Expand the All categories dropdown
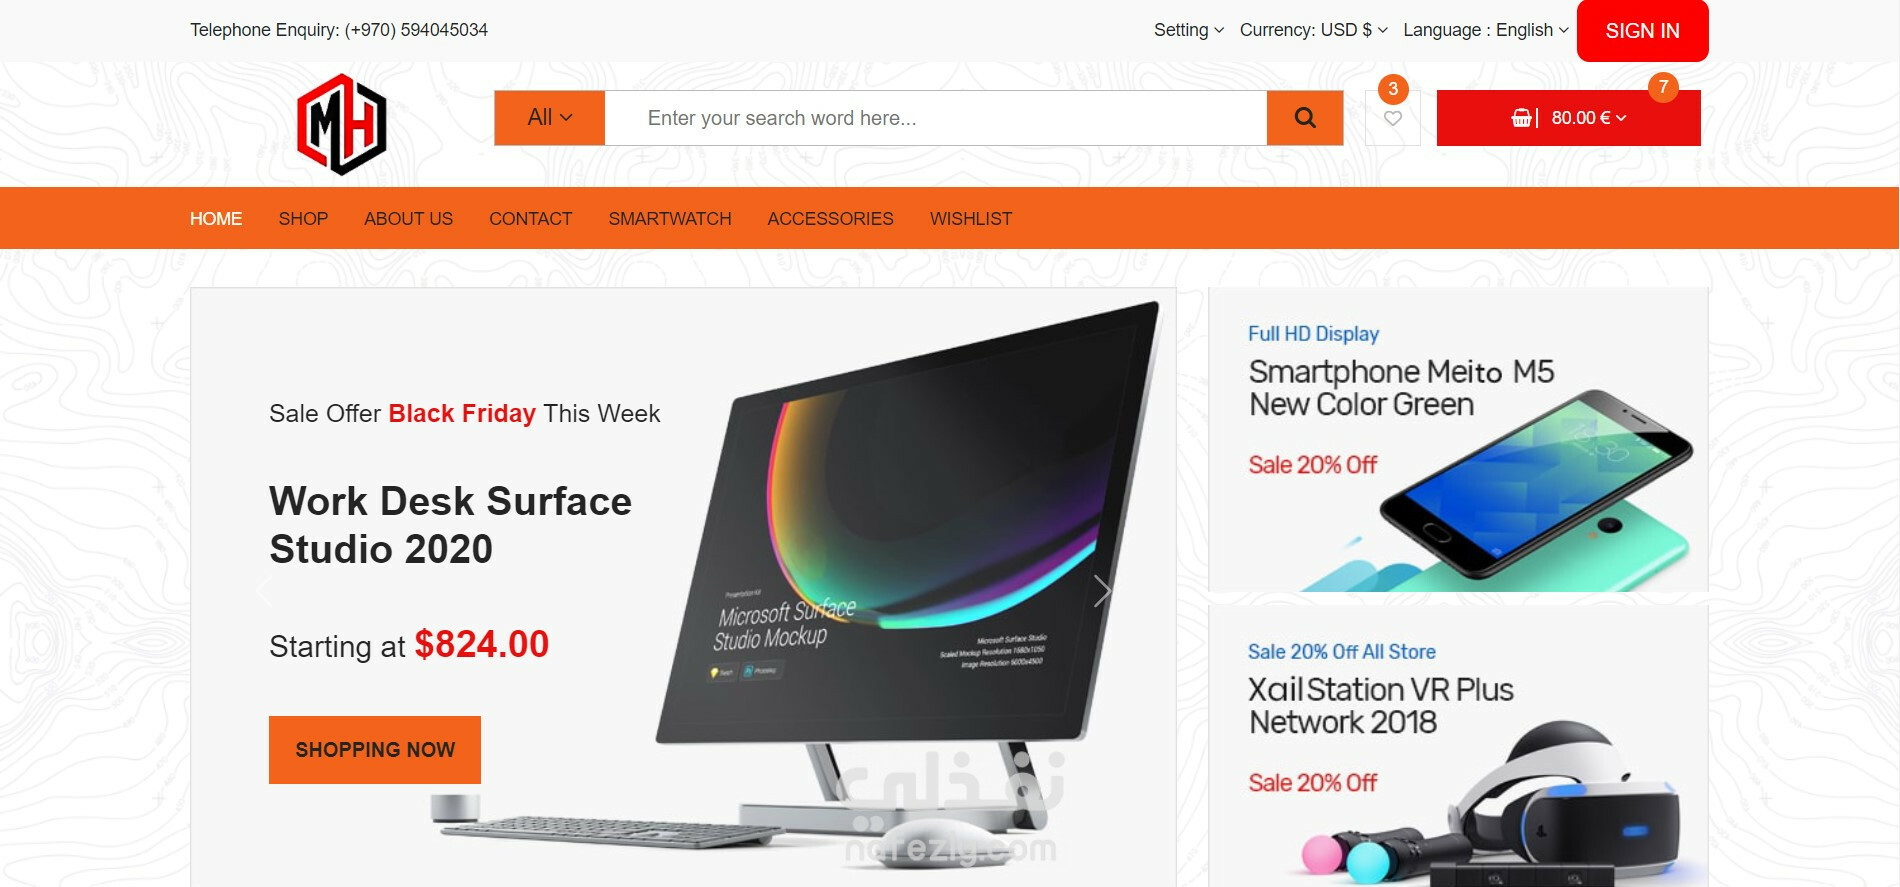This screenshot has width=1900, height=887. coord(549,118)
